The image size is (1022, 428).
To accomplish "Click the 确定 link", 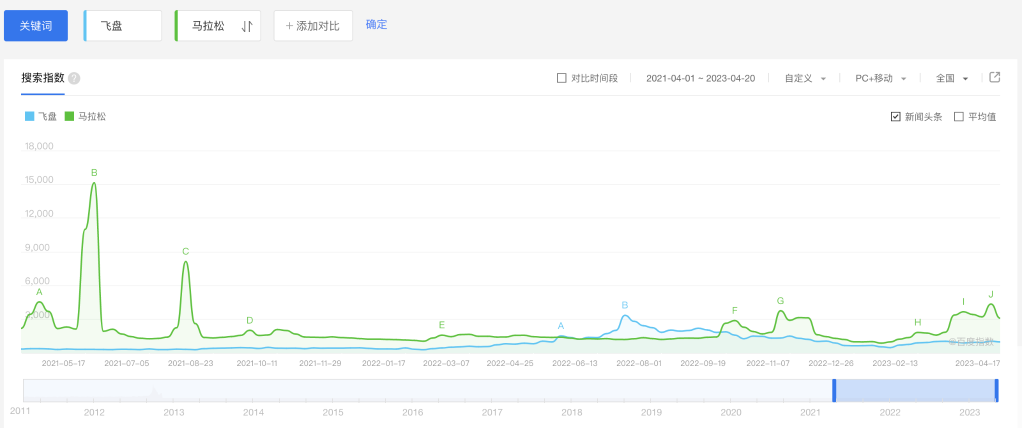I will [x=376, y=24].
